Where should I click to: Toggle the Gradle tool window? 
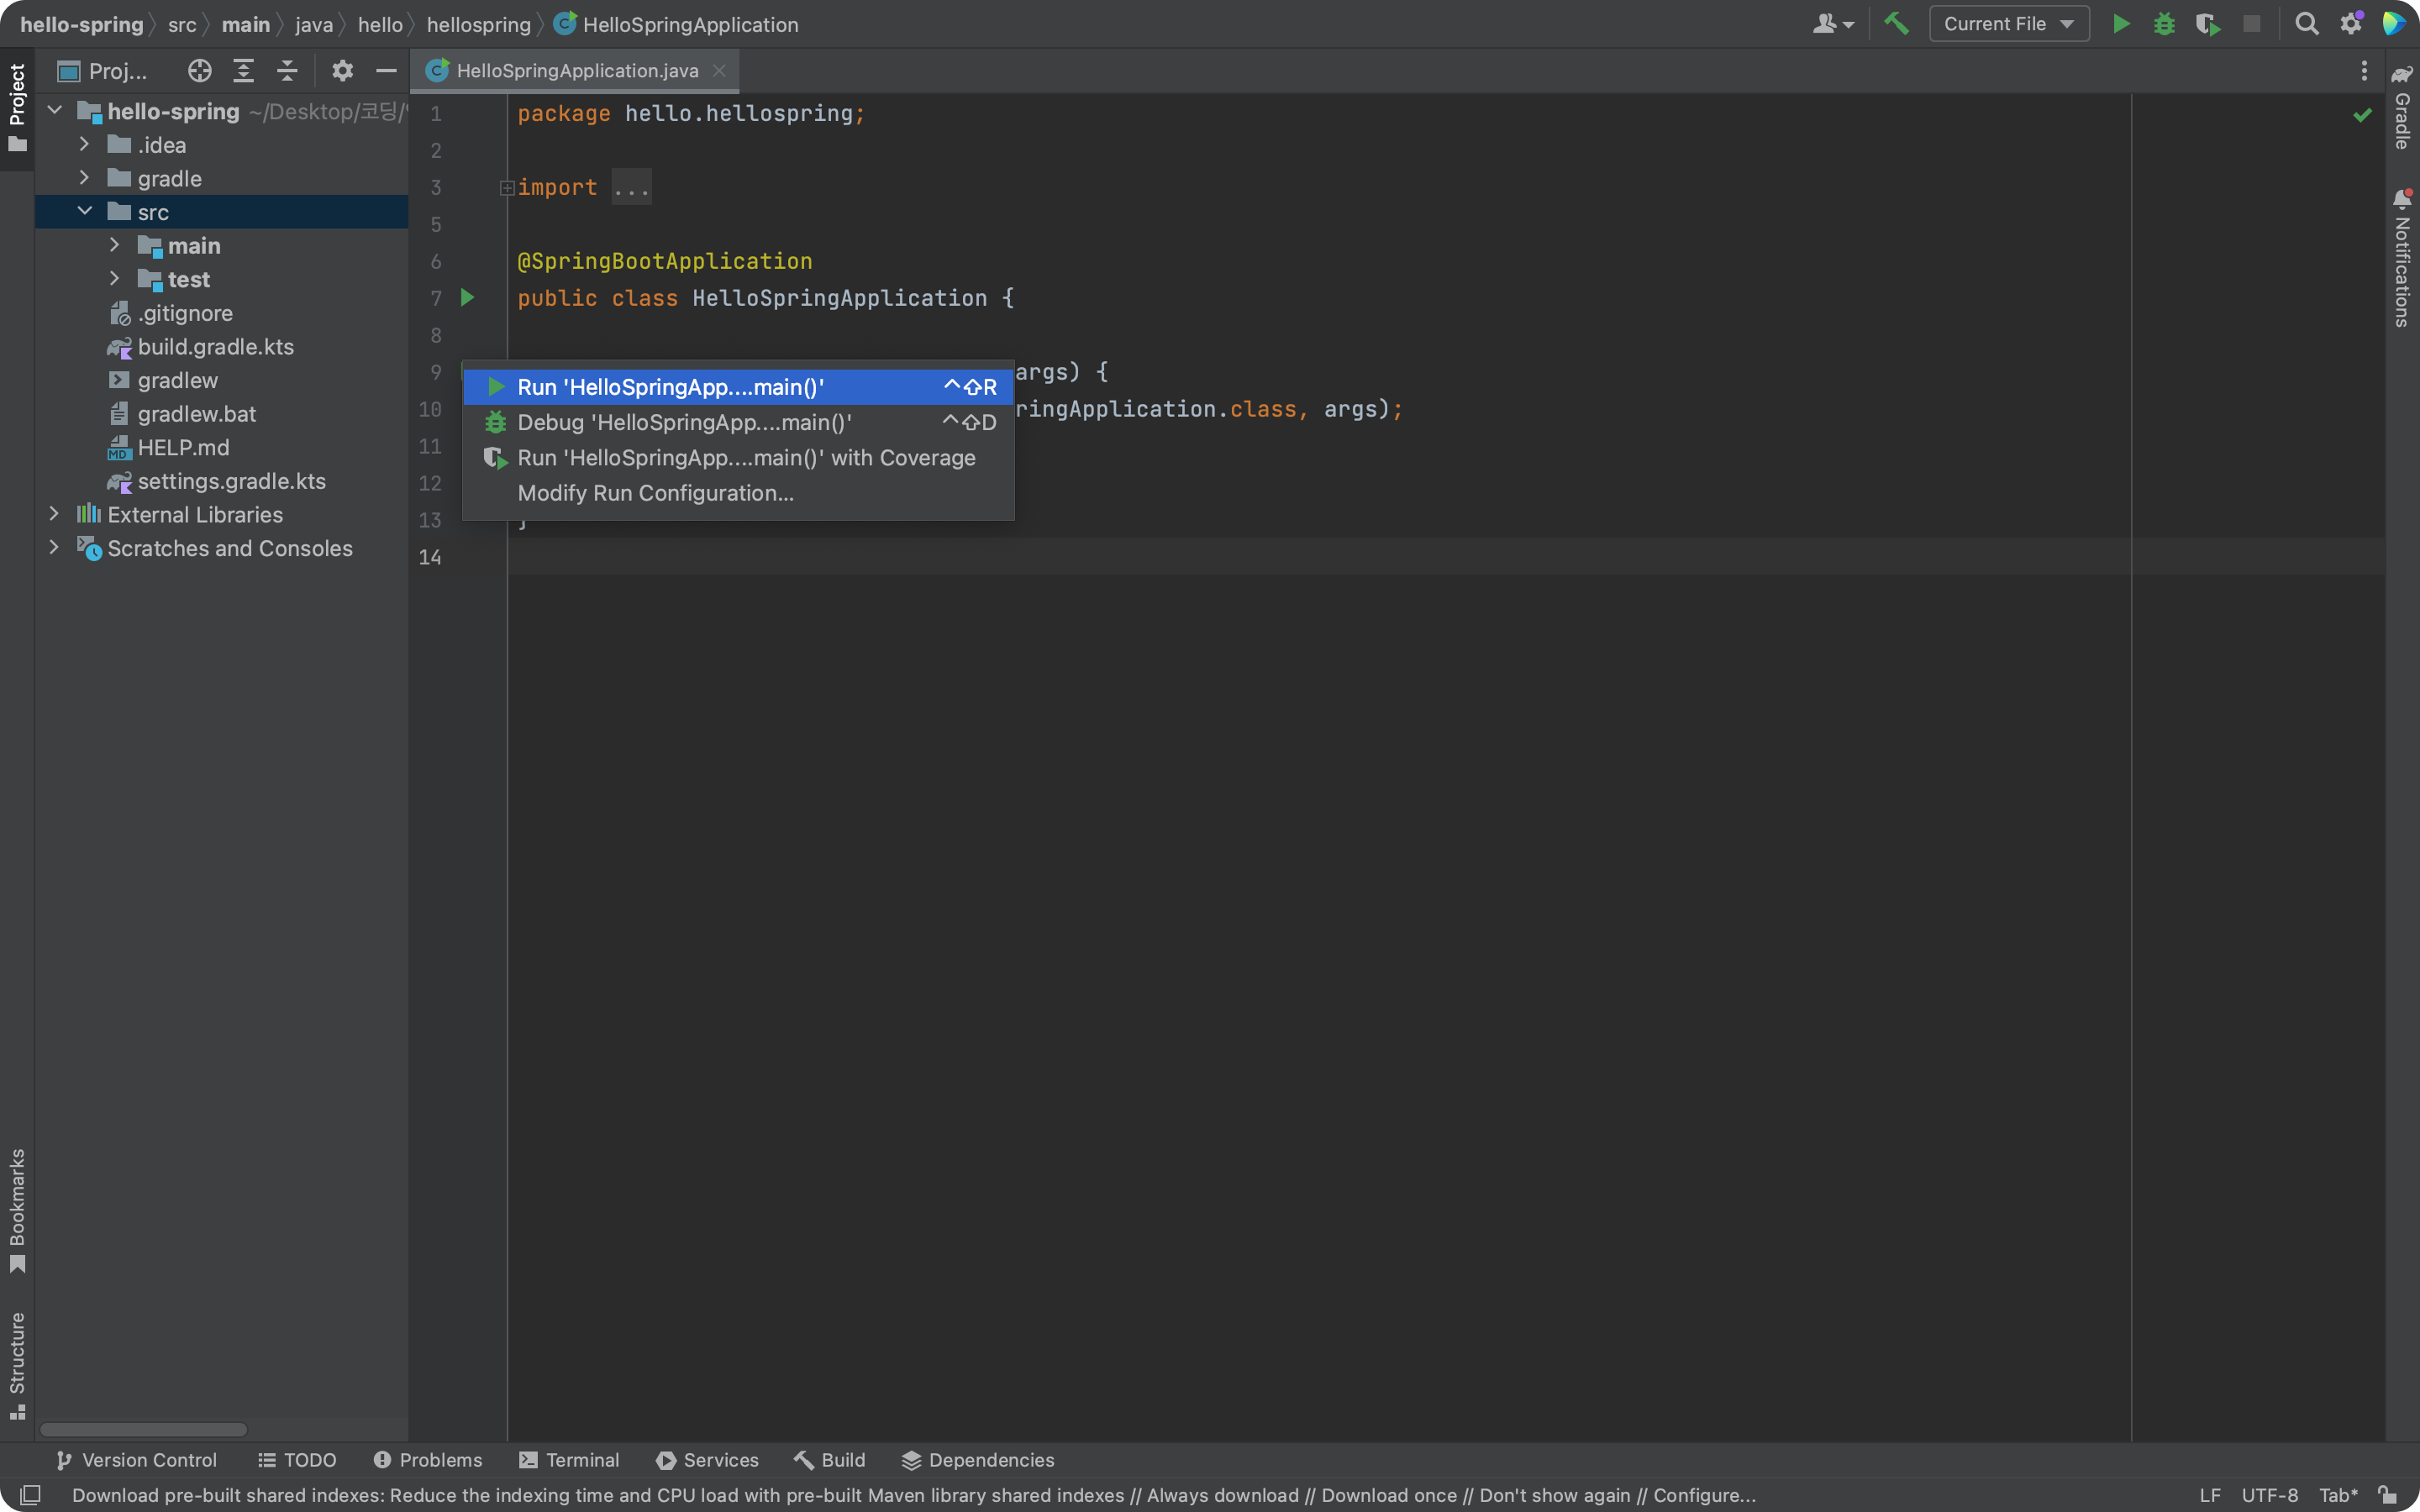2402,108
